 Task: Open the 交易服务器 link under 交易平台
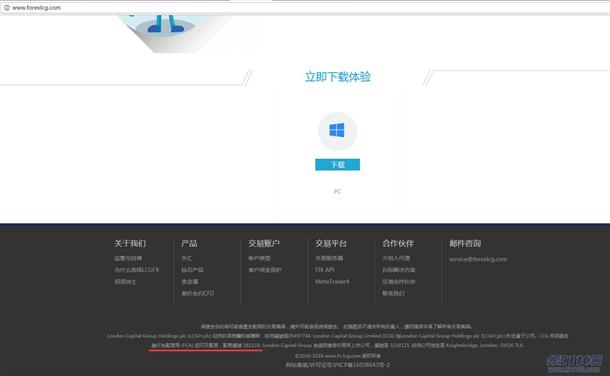(x=329, y=258)
